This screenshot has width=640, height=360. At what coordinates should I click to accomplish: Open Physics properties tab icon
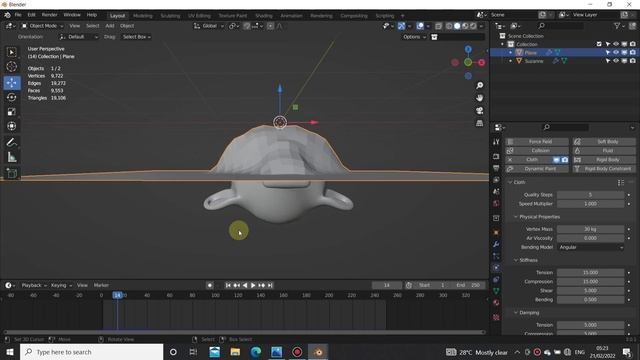pyautogui.click(x=496, y=267)
